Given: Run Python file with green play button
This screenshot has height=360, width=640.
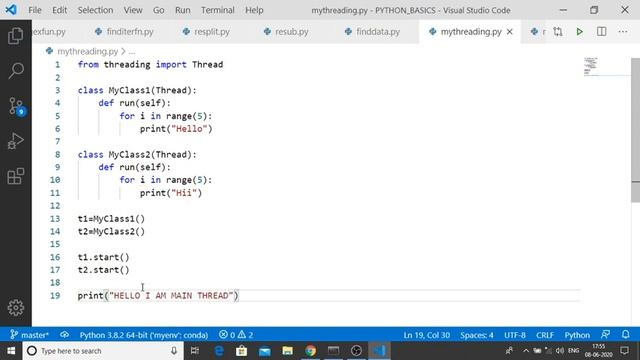Looking at the screenshot, I should click(579, 31).
